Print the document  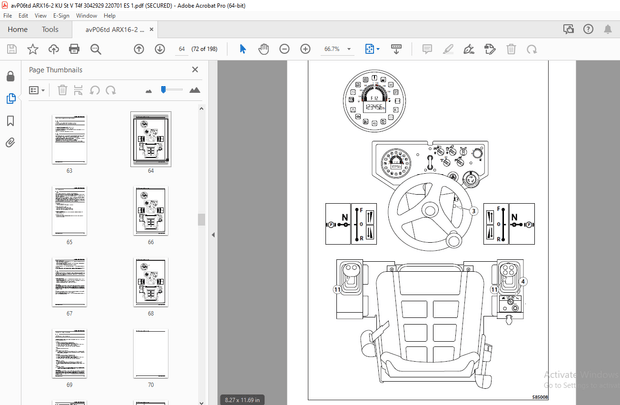[x=74, y=49]
